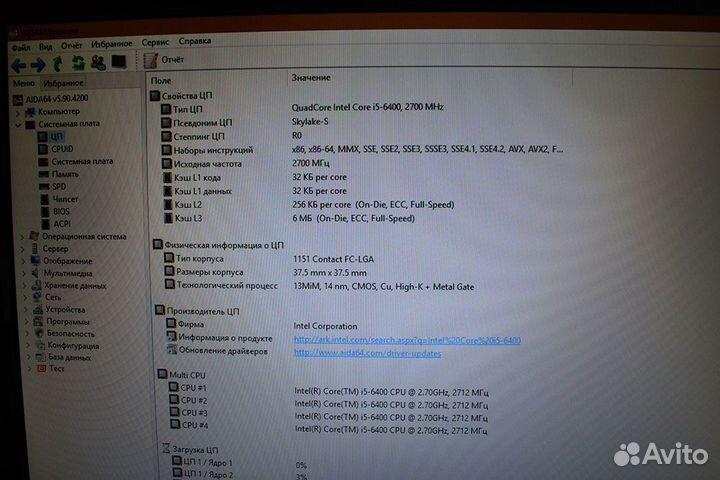Image resolution: width=720 pixels, height=480 pixels.
Task: Move up one level with the green up arrow
Action: (x=58, y=64)
